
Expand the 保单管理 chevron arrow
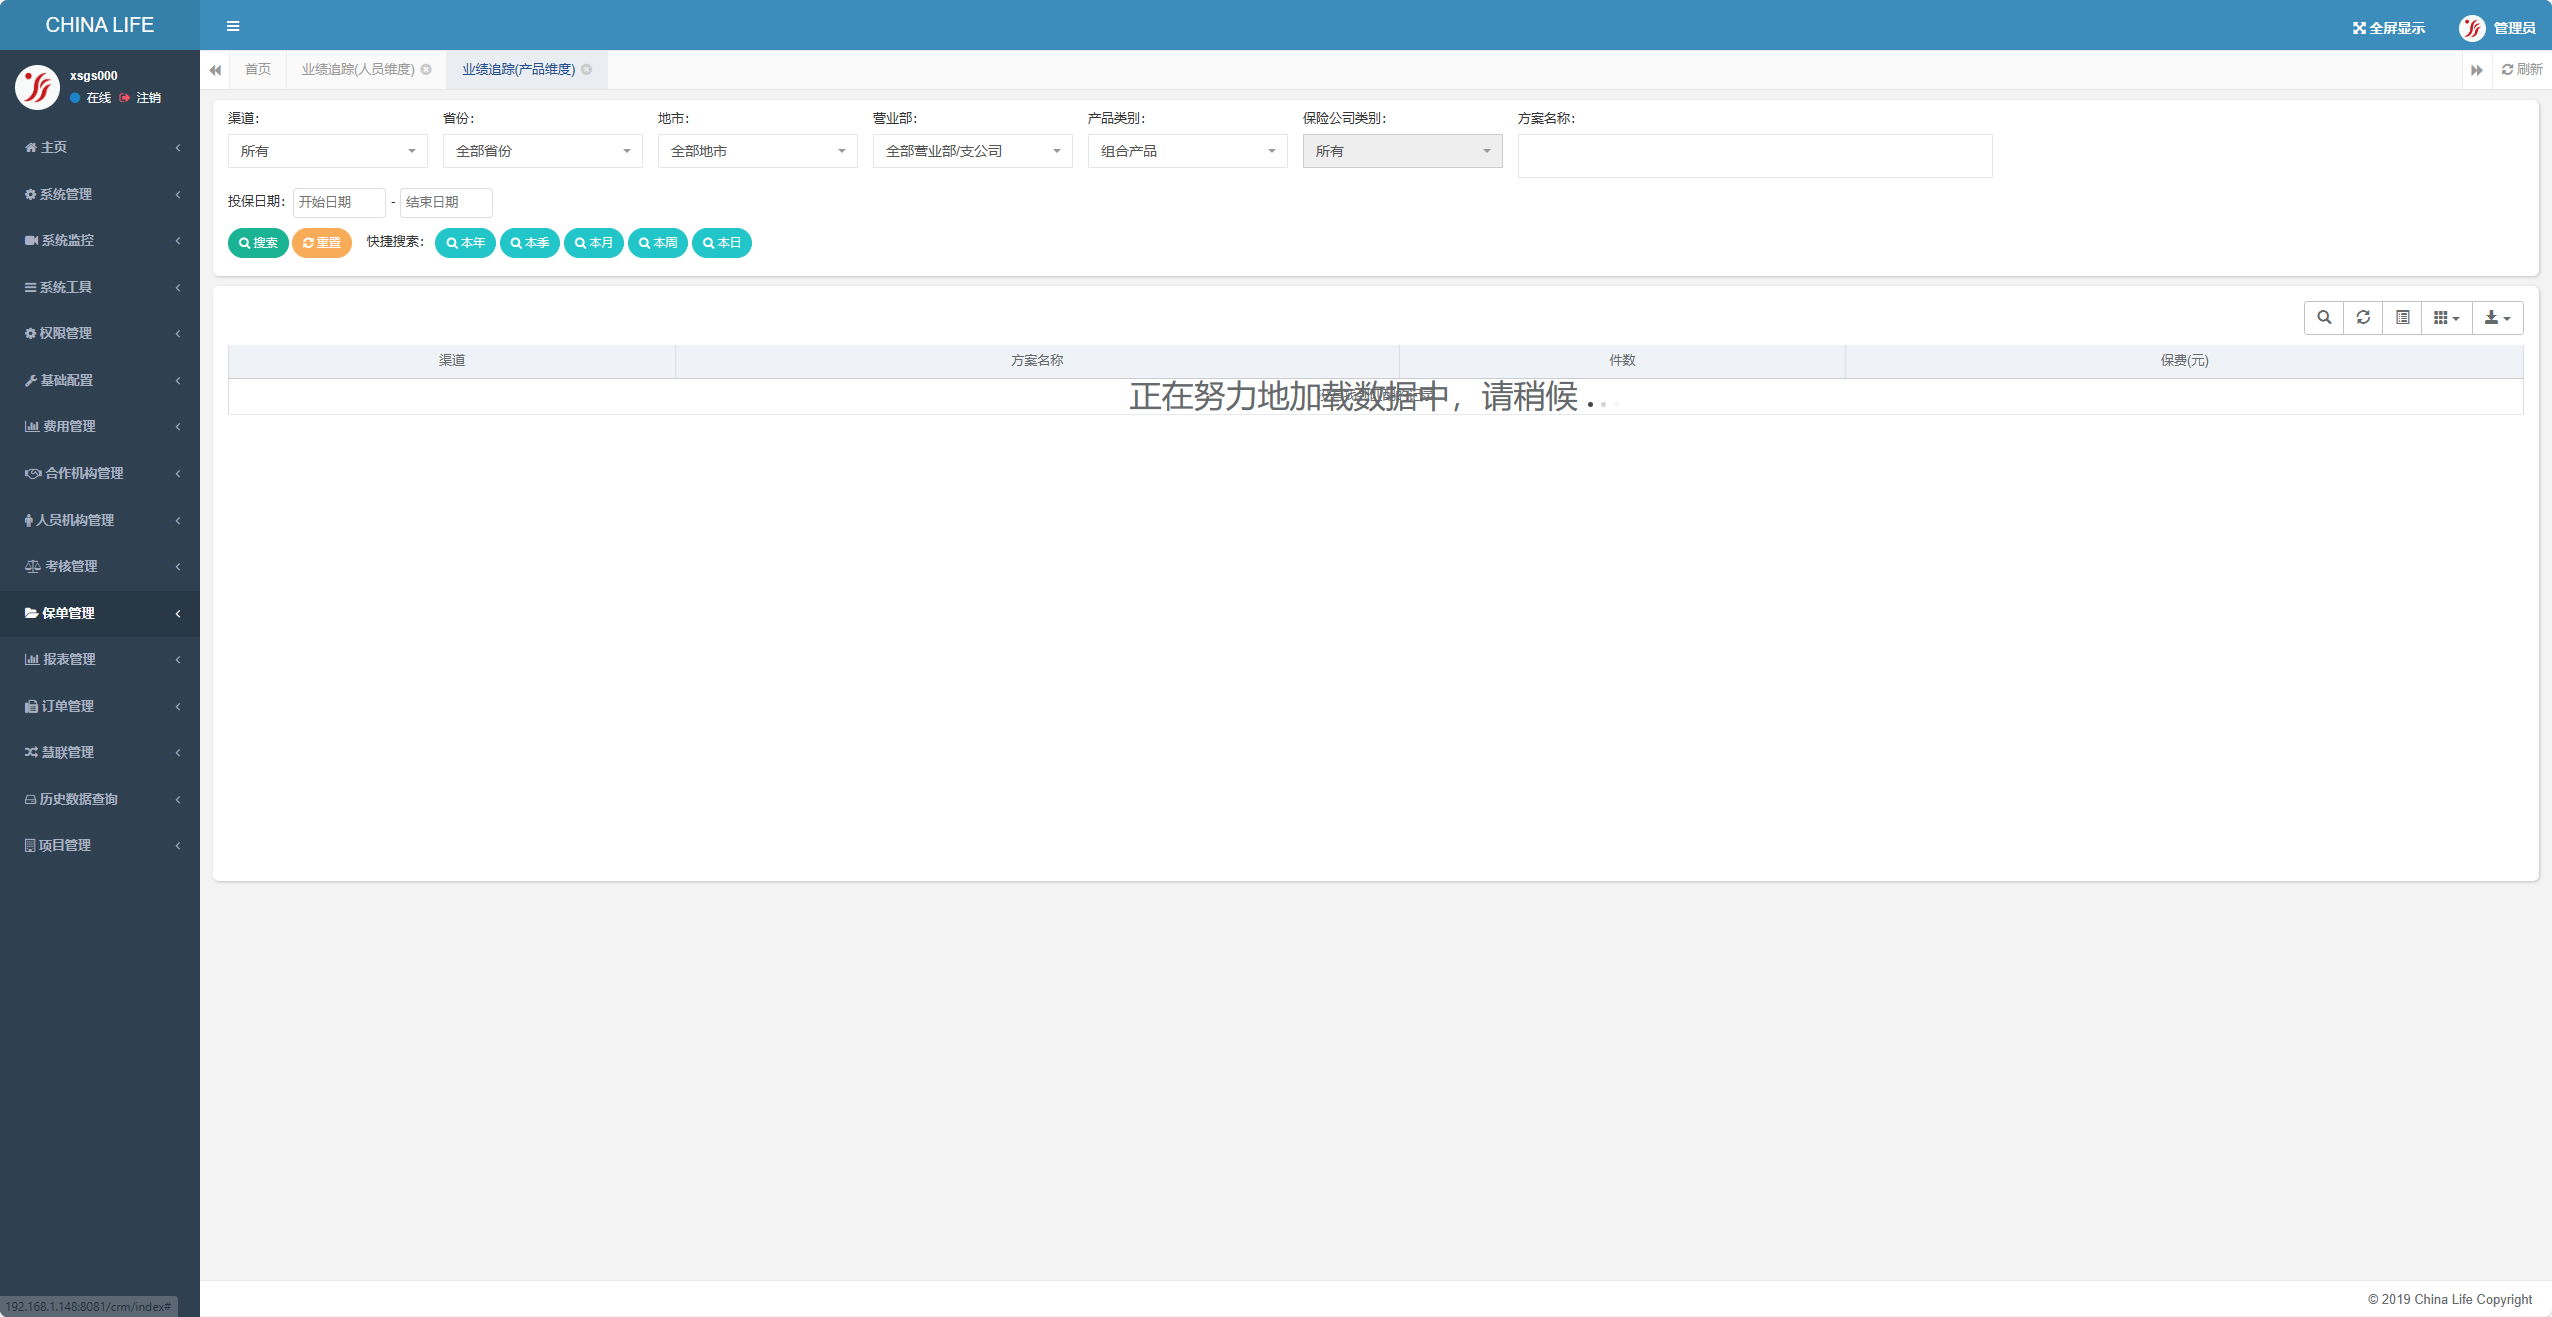pyautogui.click(x=178, y=613)
